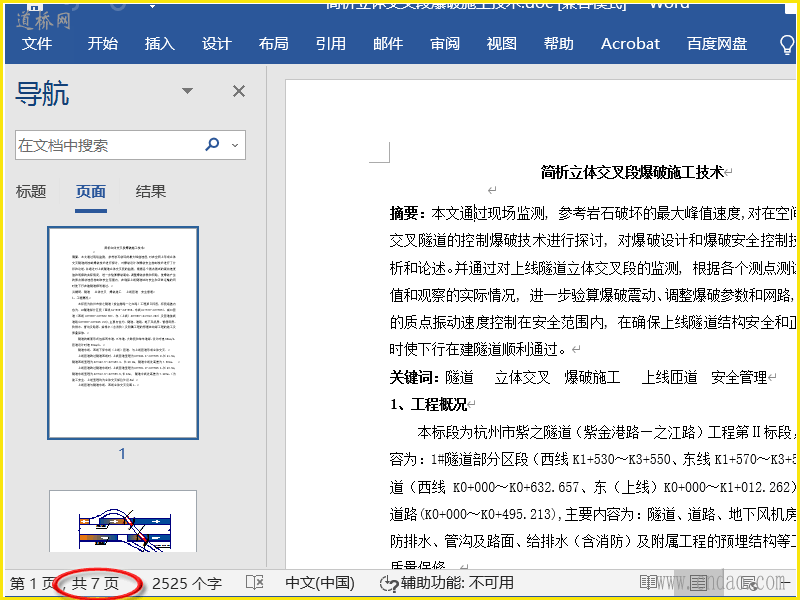This screenshot has width=800, height=600.
Task: Click the magnifier search icon
Action: tap(212, 144)
